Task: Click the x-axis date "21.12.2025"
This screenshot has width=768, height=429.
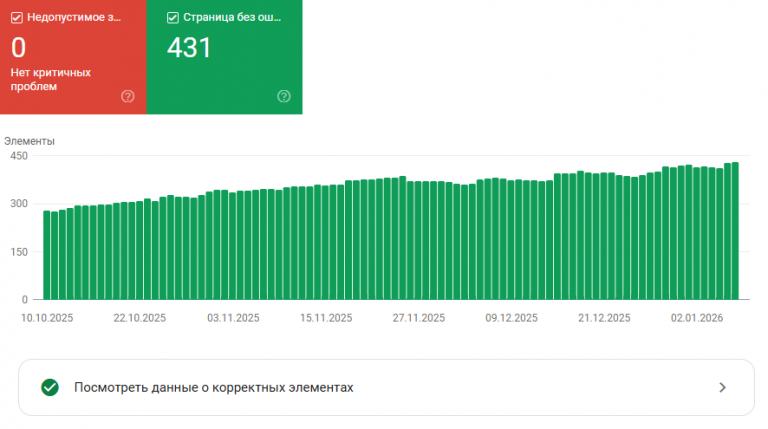Action: [604, 318]
